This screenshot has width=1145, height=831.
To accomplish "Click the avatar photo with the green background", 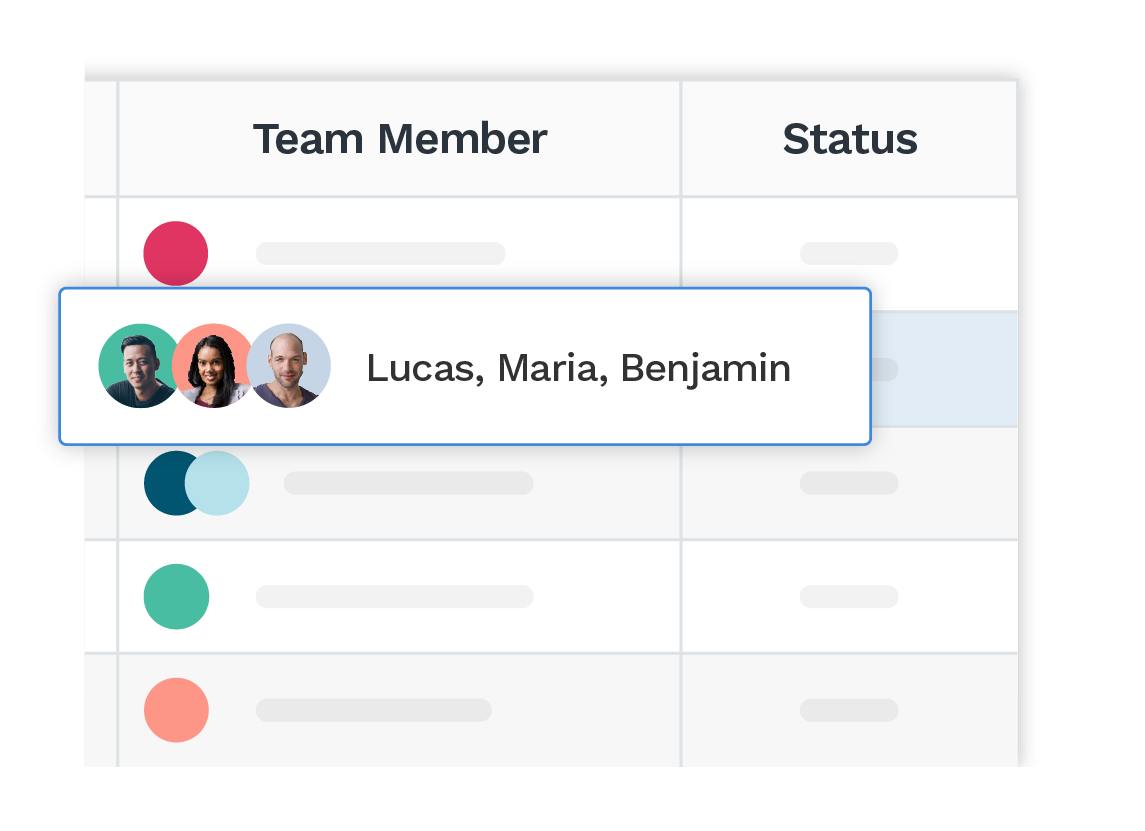I will [x=139, y=366].
